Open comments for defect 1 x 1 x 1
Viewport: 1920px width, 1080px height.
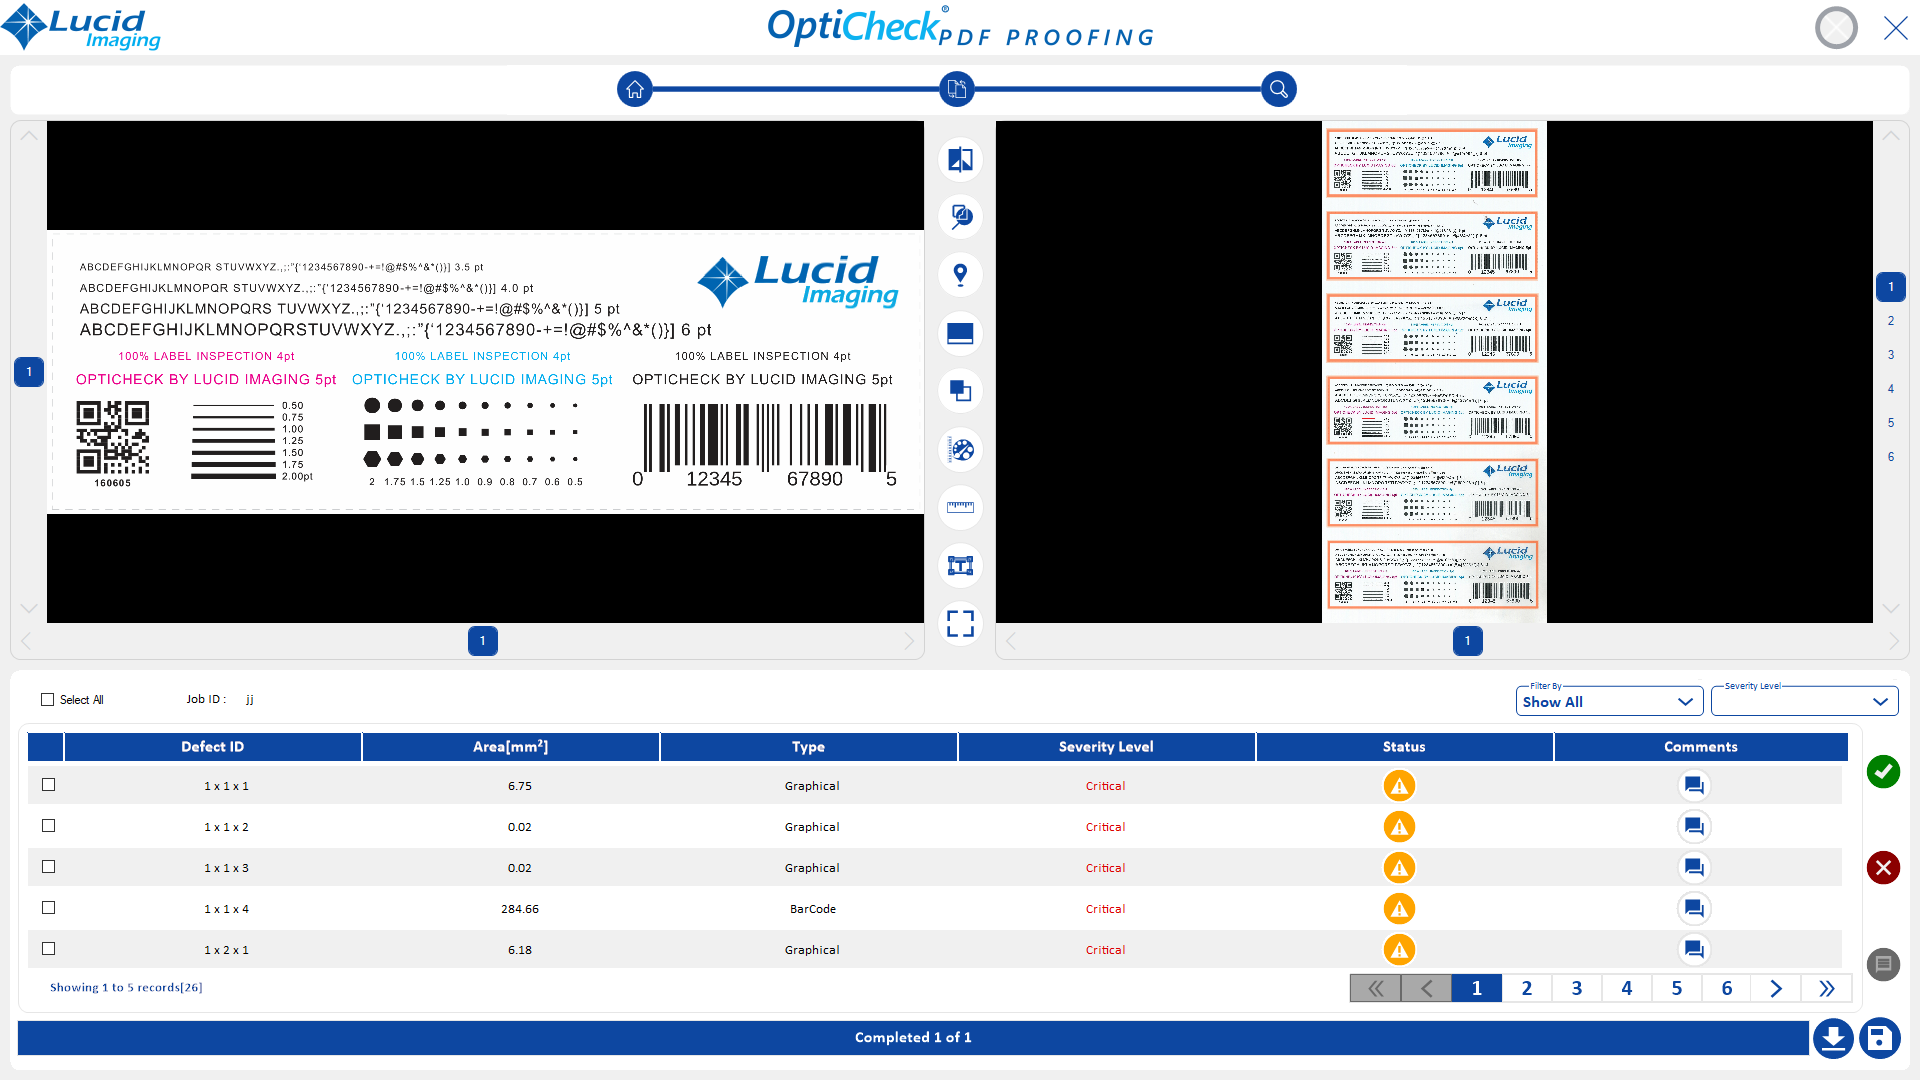click(x=1694, y=786)
